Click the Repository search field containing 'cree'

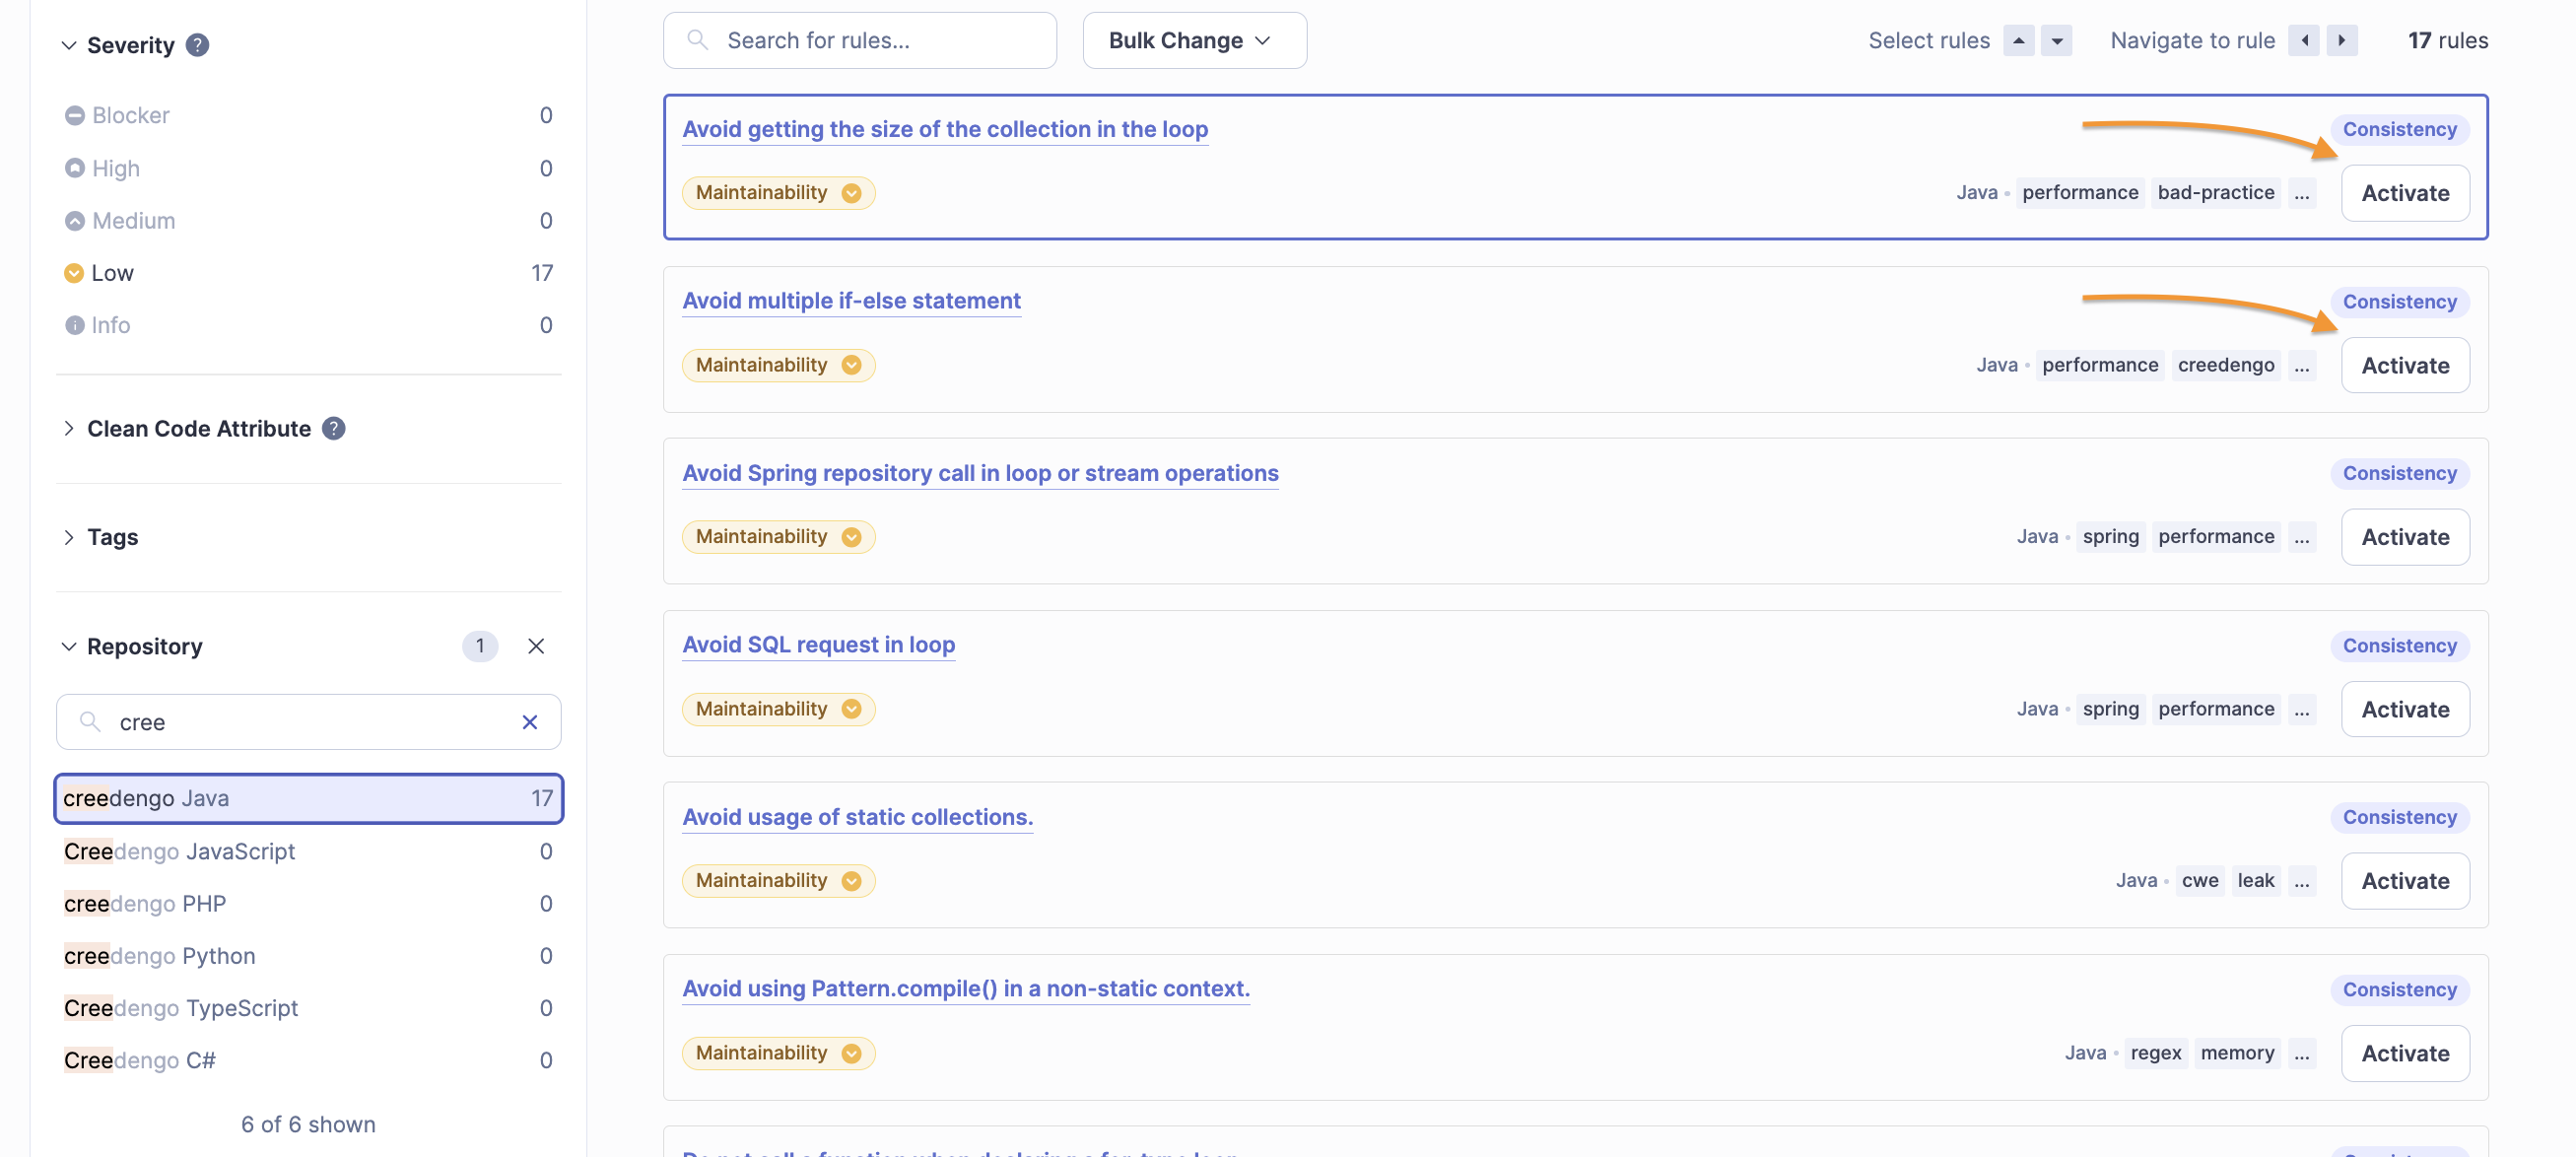pyautogui.click(x=309, y=722)
